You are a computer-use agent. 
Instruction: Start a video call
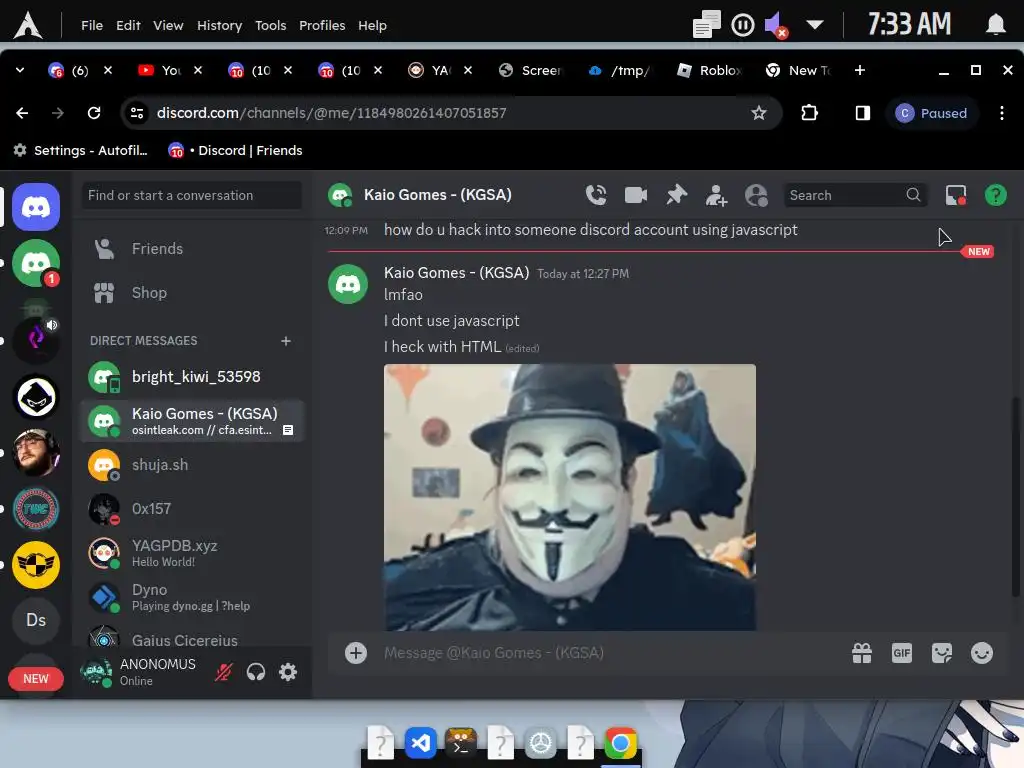[x=635, y=195]
